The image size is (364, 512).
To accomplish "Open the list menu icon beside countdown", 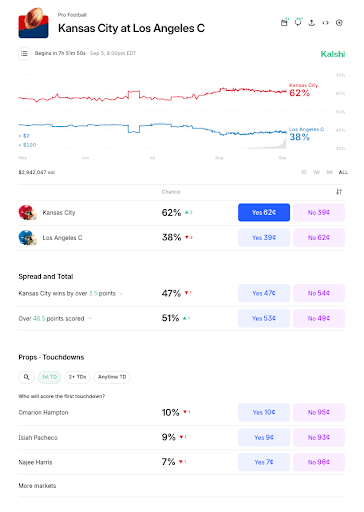I will (x=24, y=53).
